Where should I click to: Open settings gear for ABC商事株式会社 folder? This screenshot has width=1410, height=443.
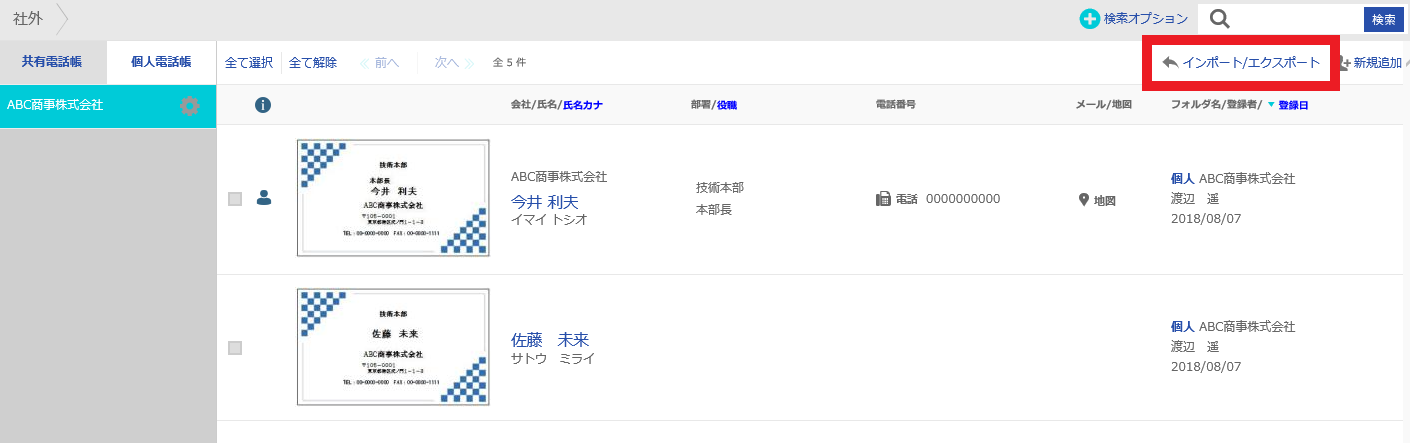click(189, 105)
